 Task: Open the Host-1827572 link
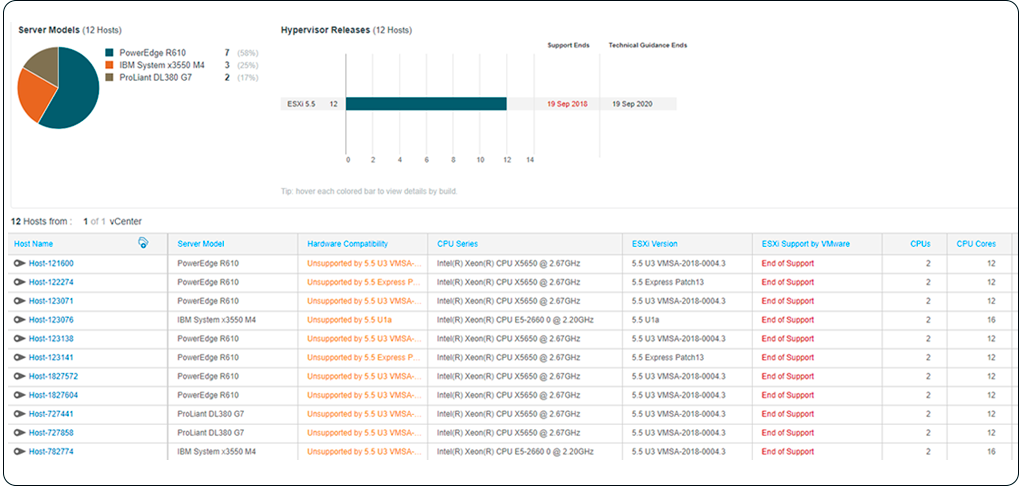point(54,377)
